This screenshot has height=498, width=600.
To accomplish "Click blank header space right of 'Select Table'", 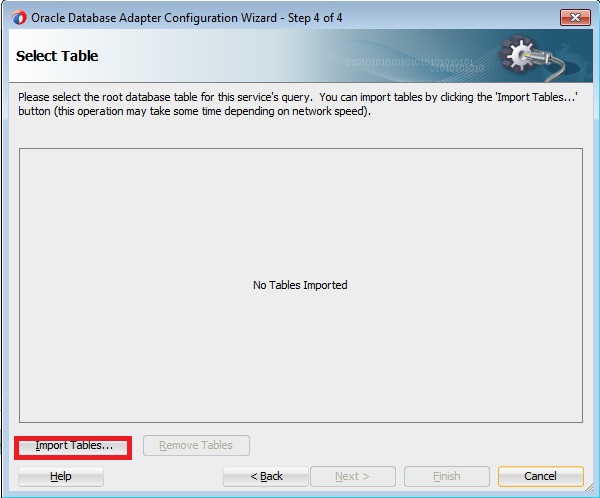I will tap(220, 57).
